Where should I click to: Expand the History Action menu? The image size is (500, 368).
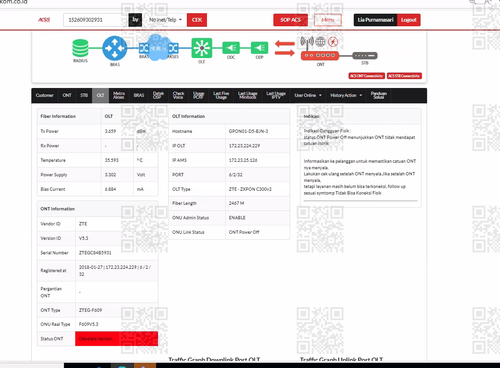346,95
